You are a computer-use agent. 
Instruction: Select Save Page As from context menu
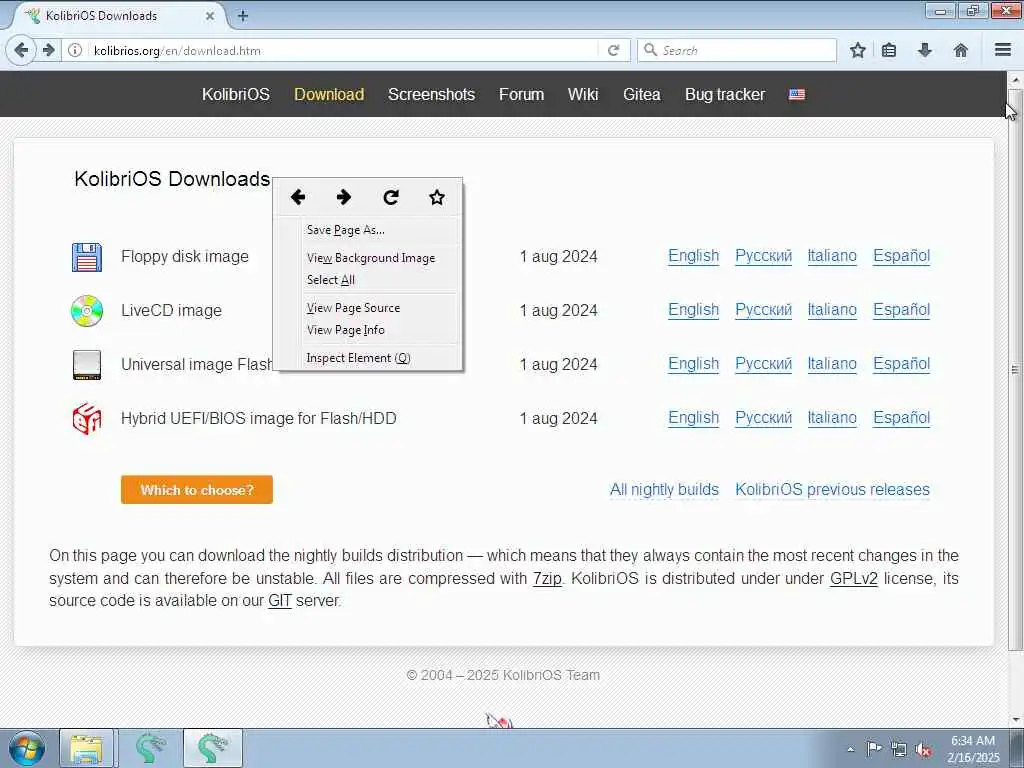click(x=369, y=230)
